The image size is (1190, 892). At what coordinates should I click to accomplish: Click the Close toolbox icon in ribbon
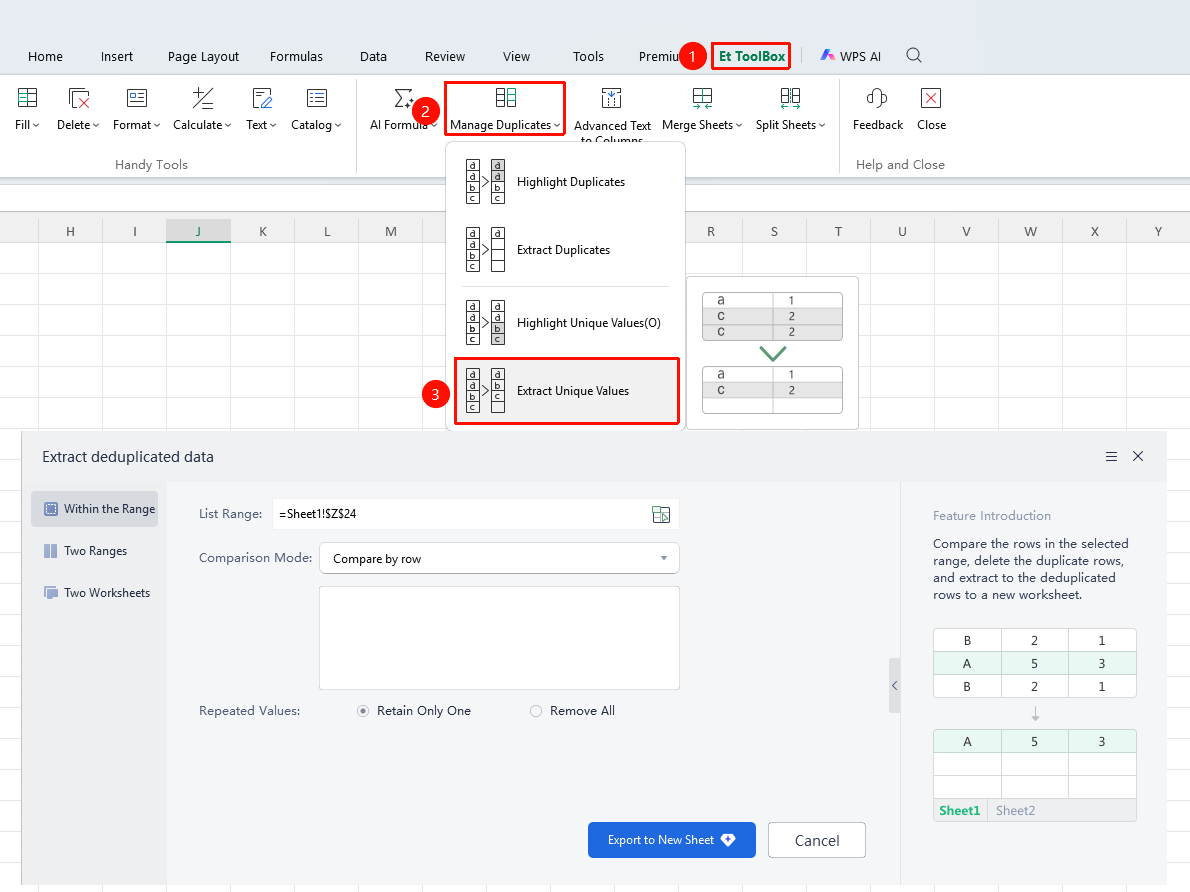931,109
